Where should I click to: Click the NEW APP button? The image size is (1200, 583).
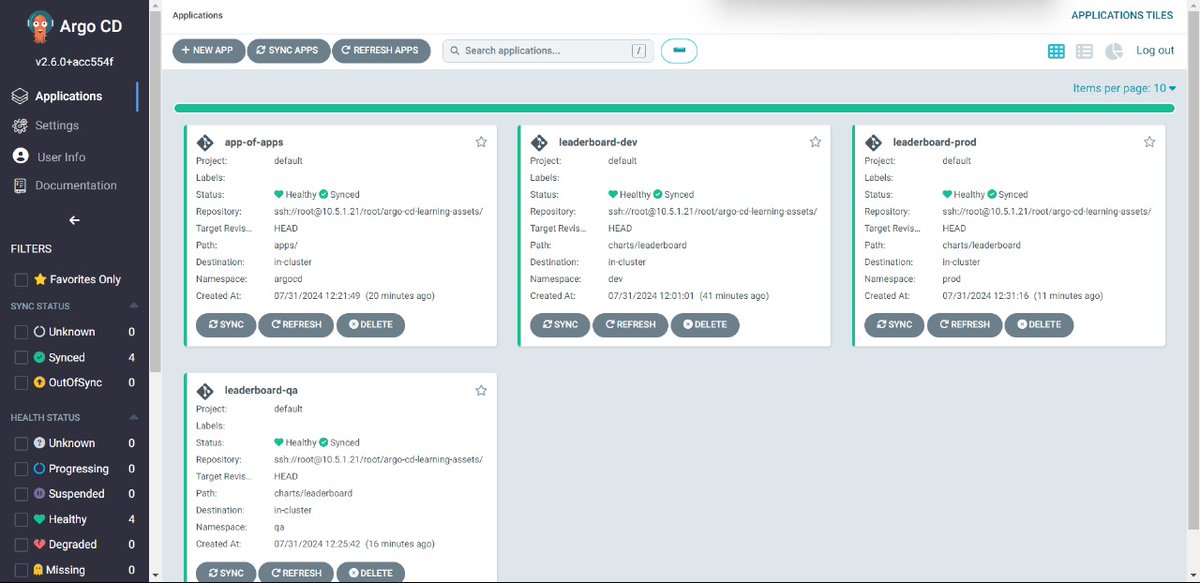(x=208, y=50)
